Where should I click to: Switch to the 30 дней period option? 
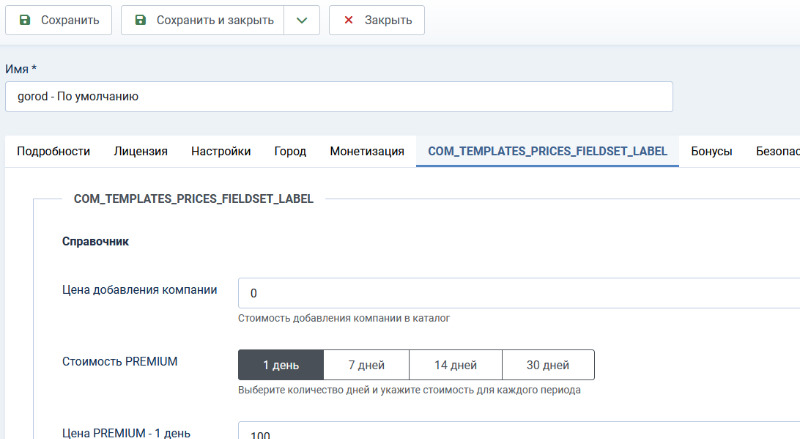[x=547, y=364]
